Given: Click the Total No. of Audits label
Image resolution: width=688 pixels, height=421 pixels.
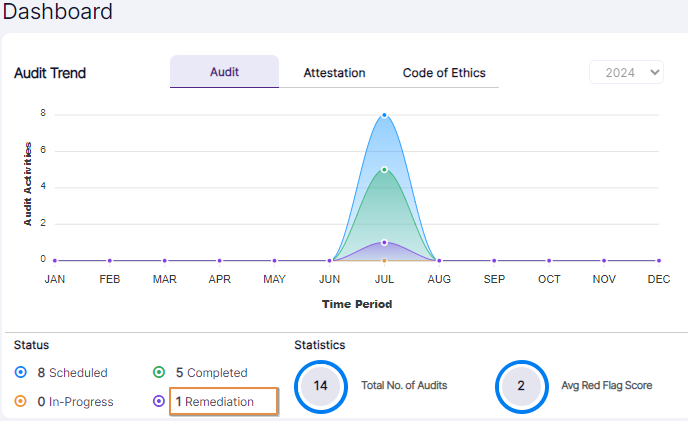Looking at the screenshot, I should (403, 385).
